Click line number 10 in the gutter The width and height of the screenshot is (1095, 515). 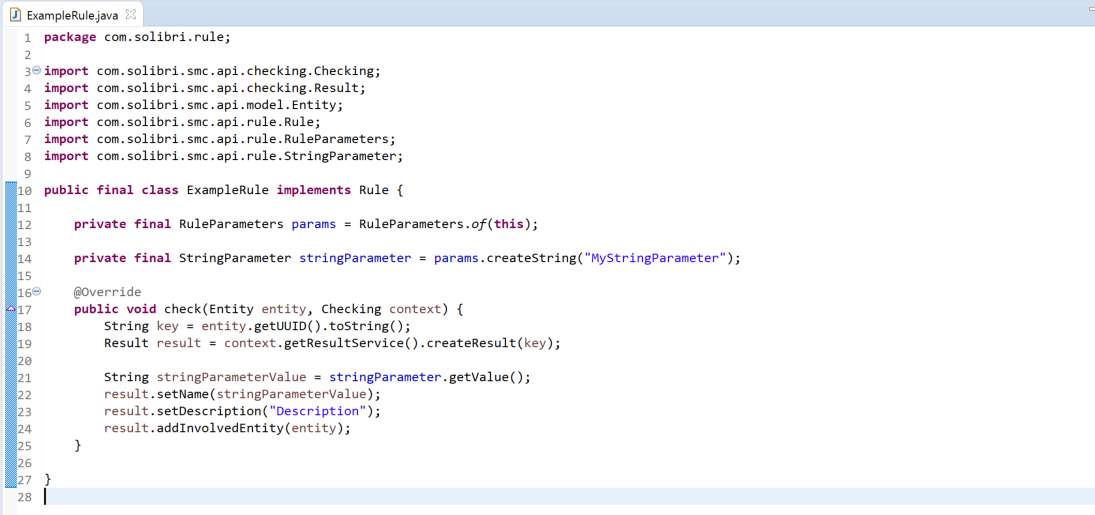tap(26, 190)
